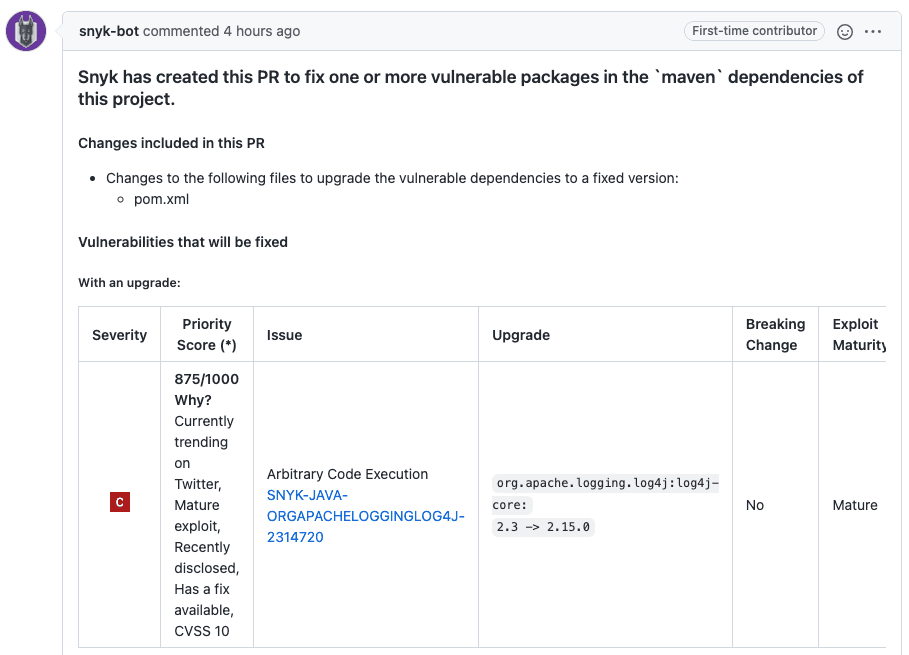
Task: Click the First-time contributor badge
Action: click(x=753, y=31)
